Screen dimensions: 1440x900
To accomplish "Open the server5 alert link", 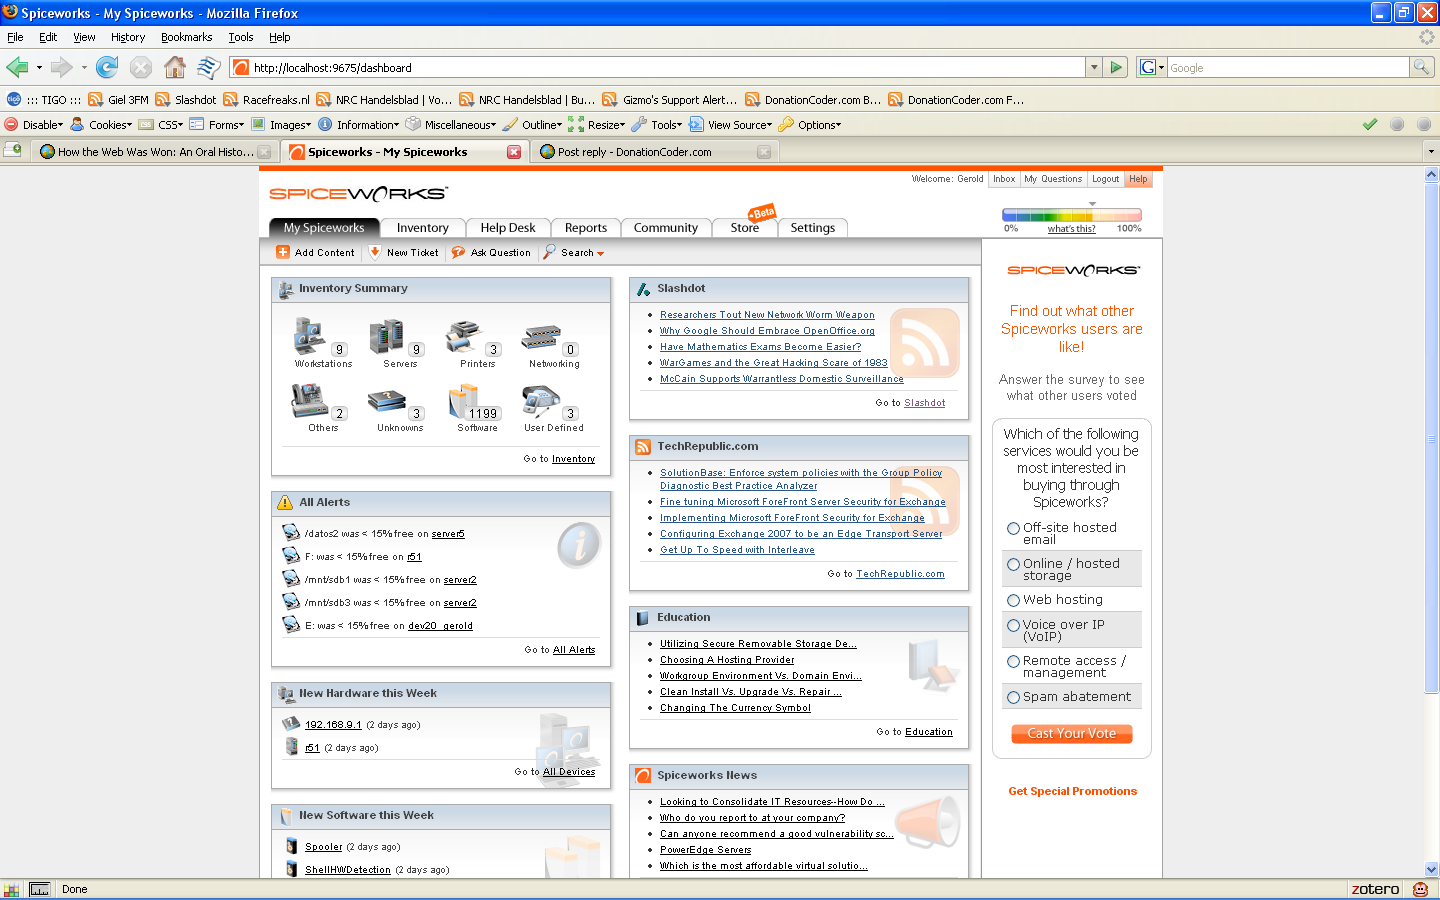I will click(448, 534).
